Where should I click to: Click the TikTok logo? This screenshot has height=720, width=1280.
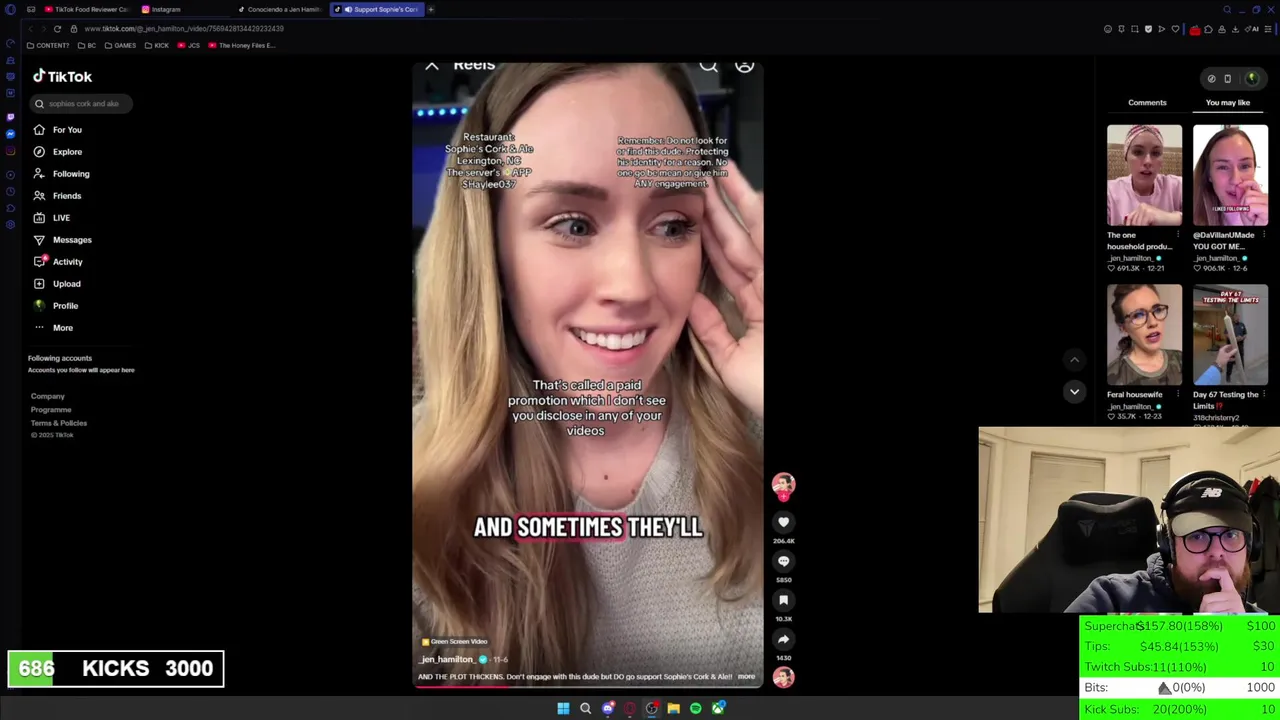62,76
